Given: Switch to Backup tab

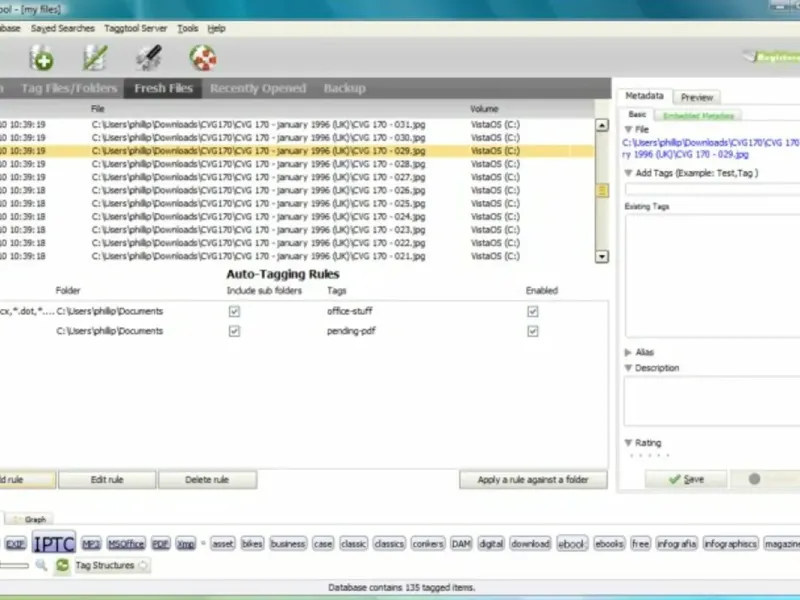Looking at the screenshot, I should point(345,88).
